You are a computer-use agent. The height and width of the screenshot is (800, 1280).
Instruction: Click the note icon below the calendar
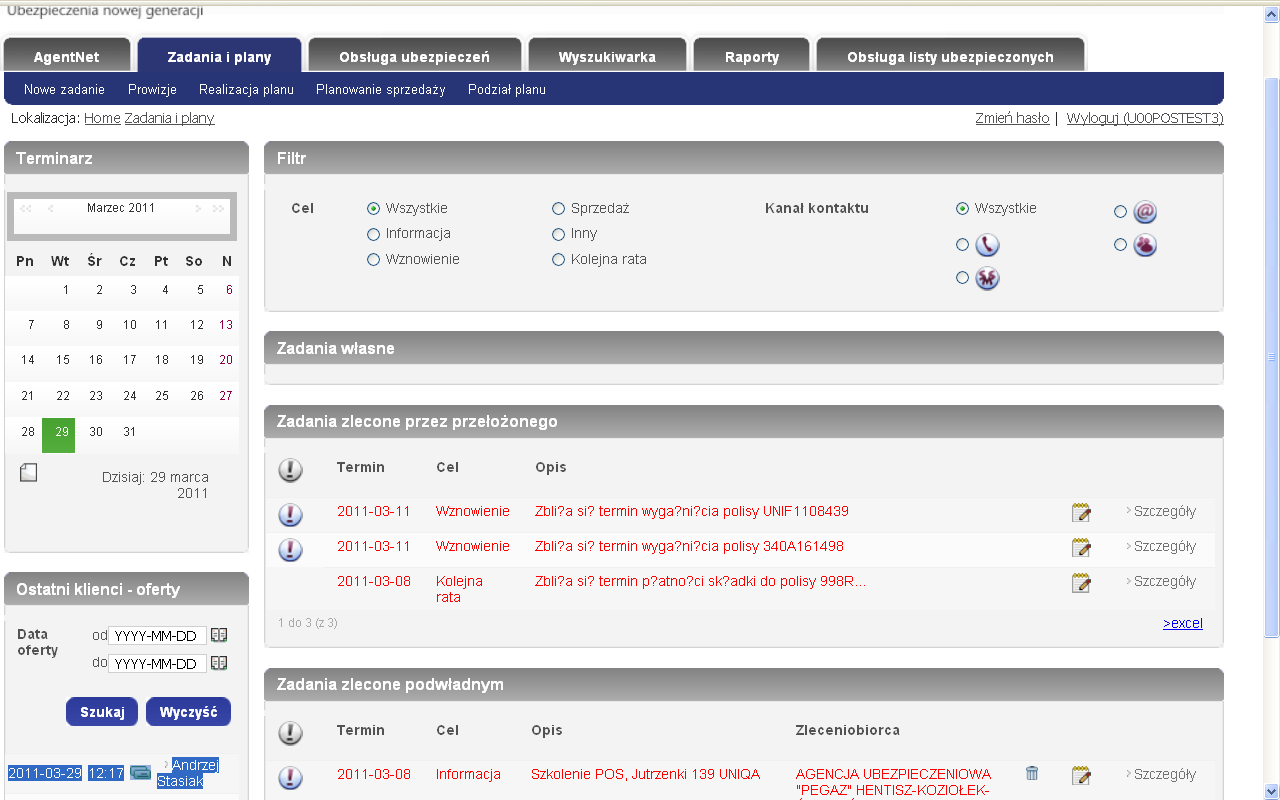28,473
